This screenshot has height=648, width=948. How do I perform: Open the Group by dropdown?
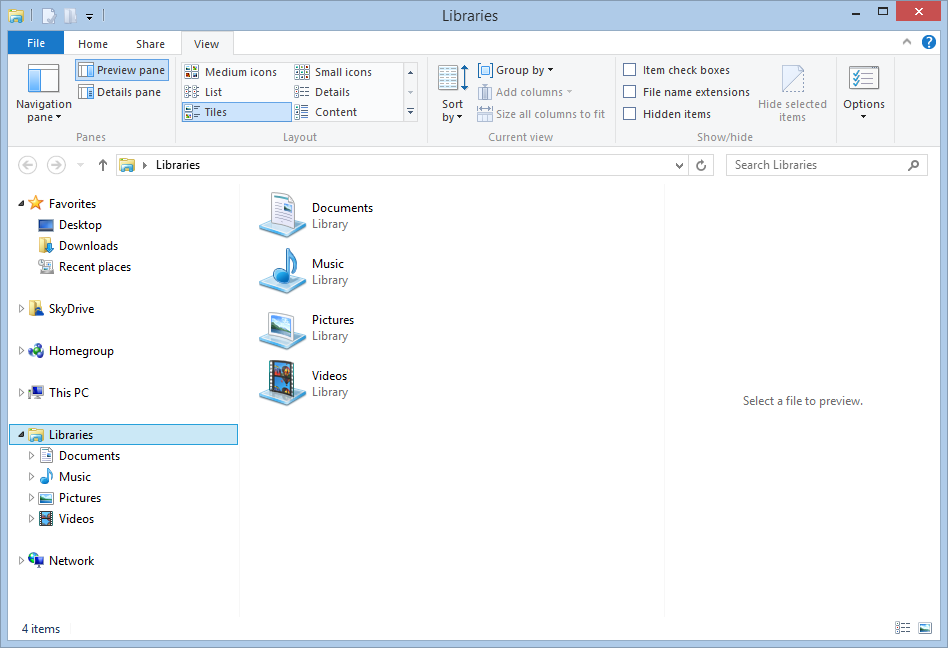(x=516, y=70)
